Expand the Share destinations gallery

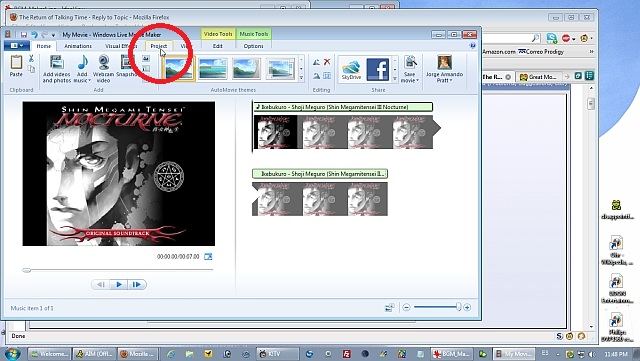point(395,79)
